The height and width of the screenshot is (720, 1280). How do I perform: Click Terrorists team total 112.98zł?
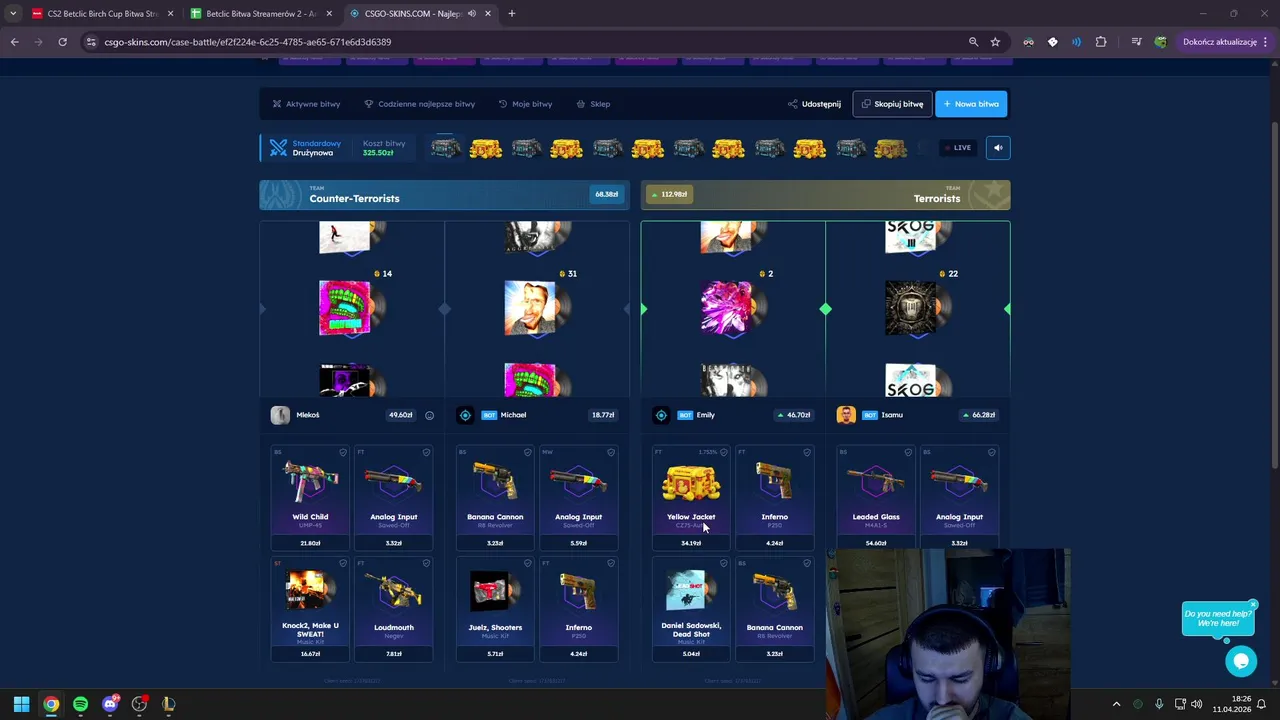(670, 194)
